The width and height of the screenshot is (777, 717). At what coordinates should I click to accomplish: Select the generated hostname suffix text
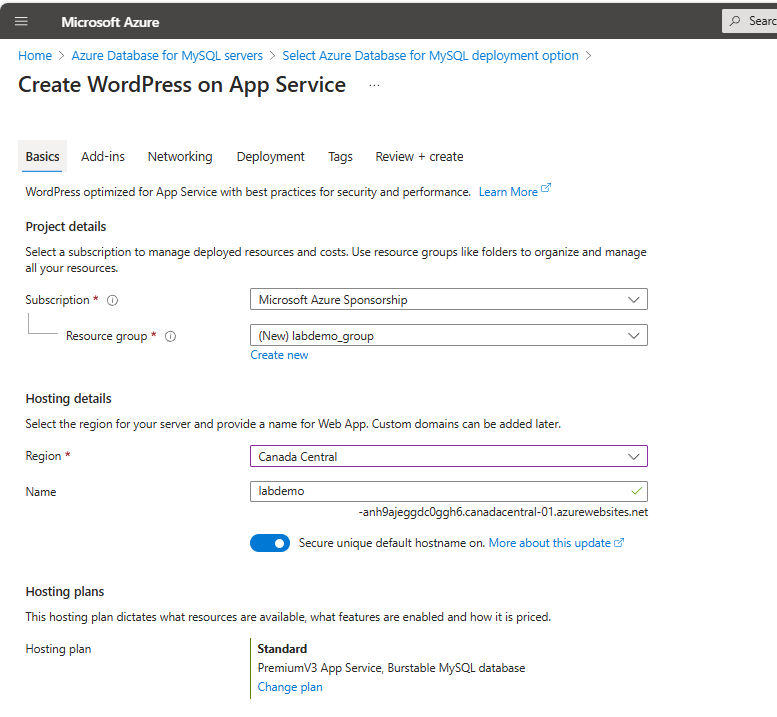pos(503,512)
